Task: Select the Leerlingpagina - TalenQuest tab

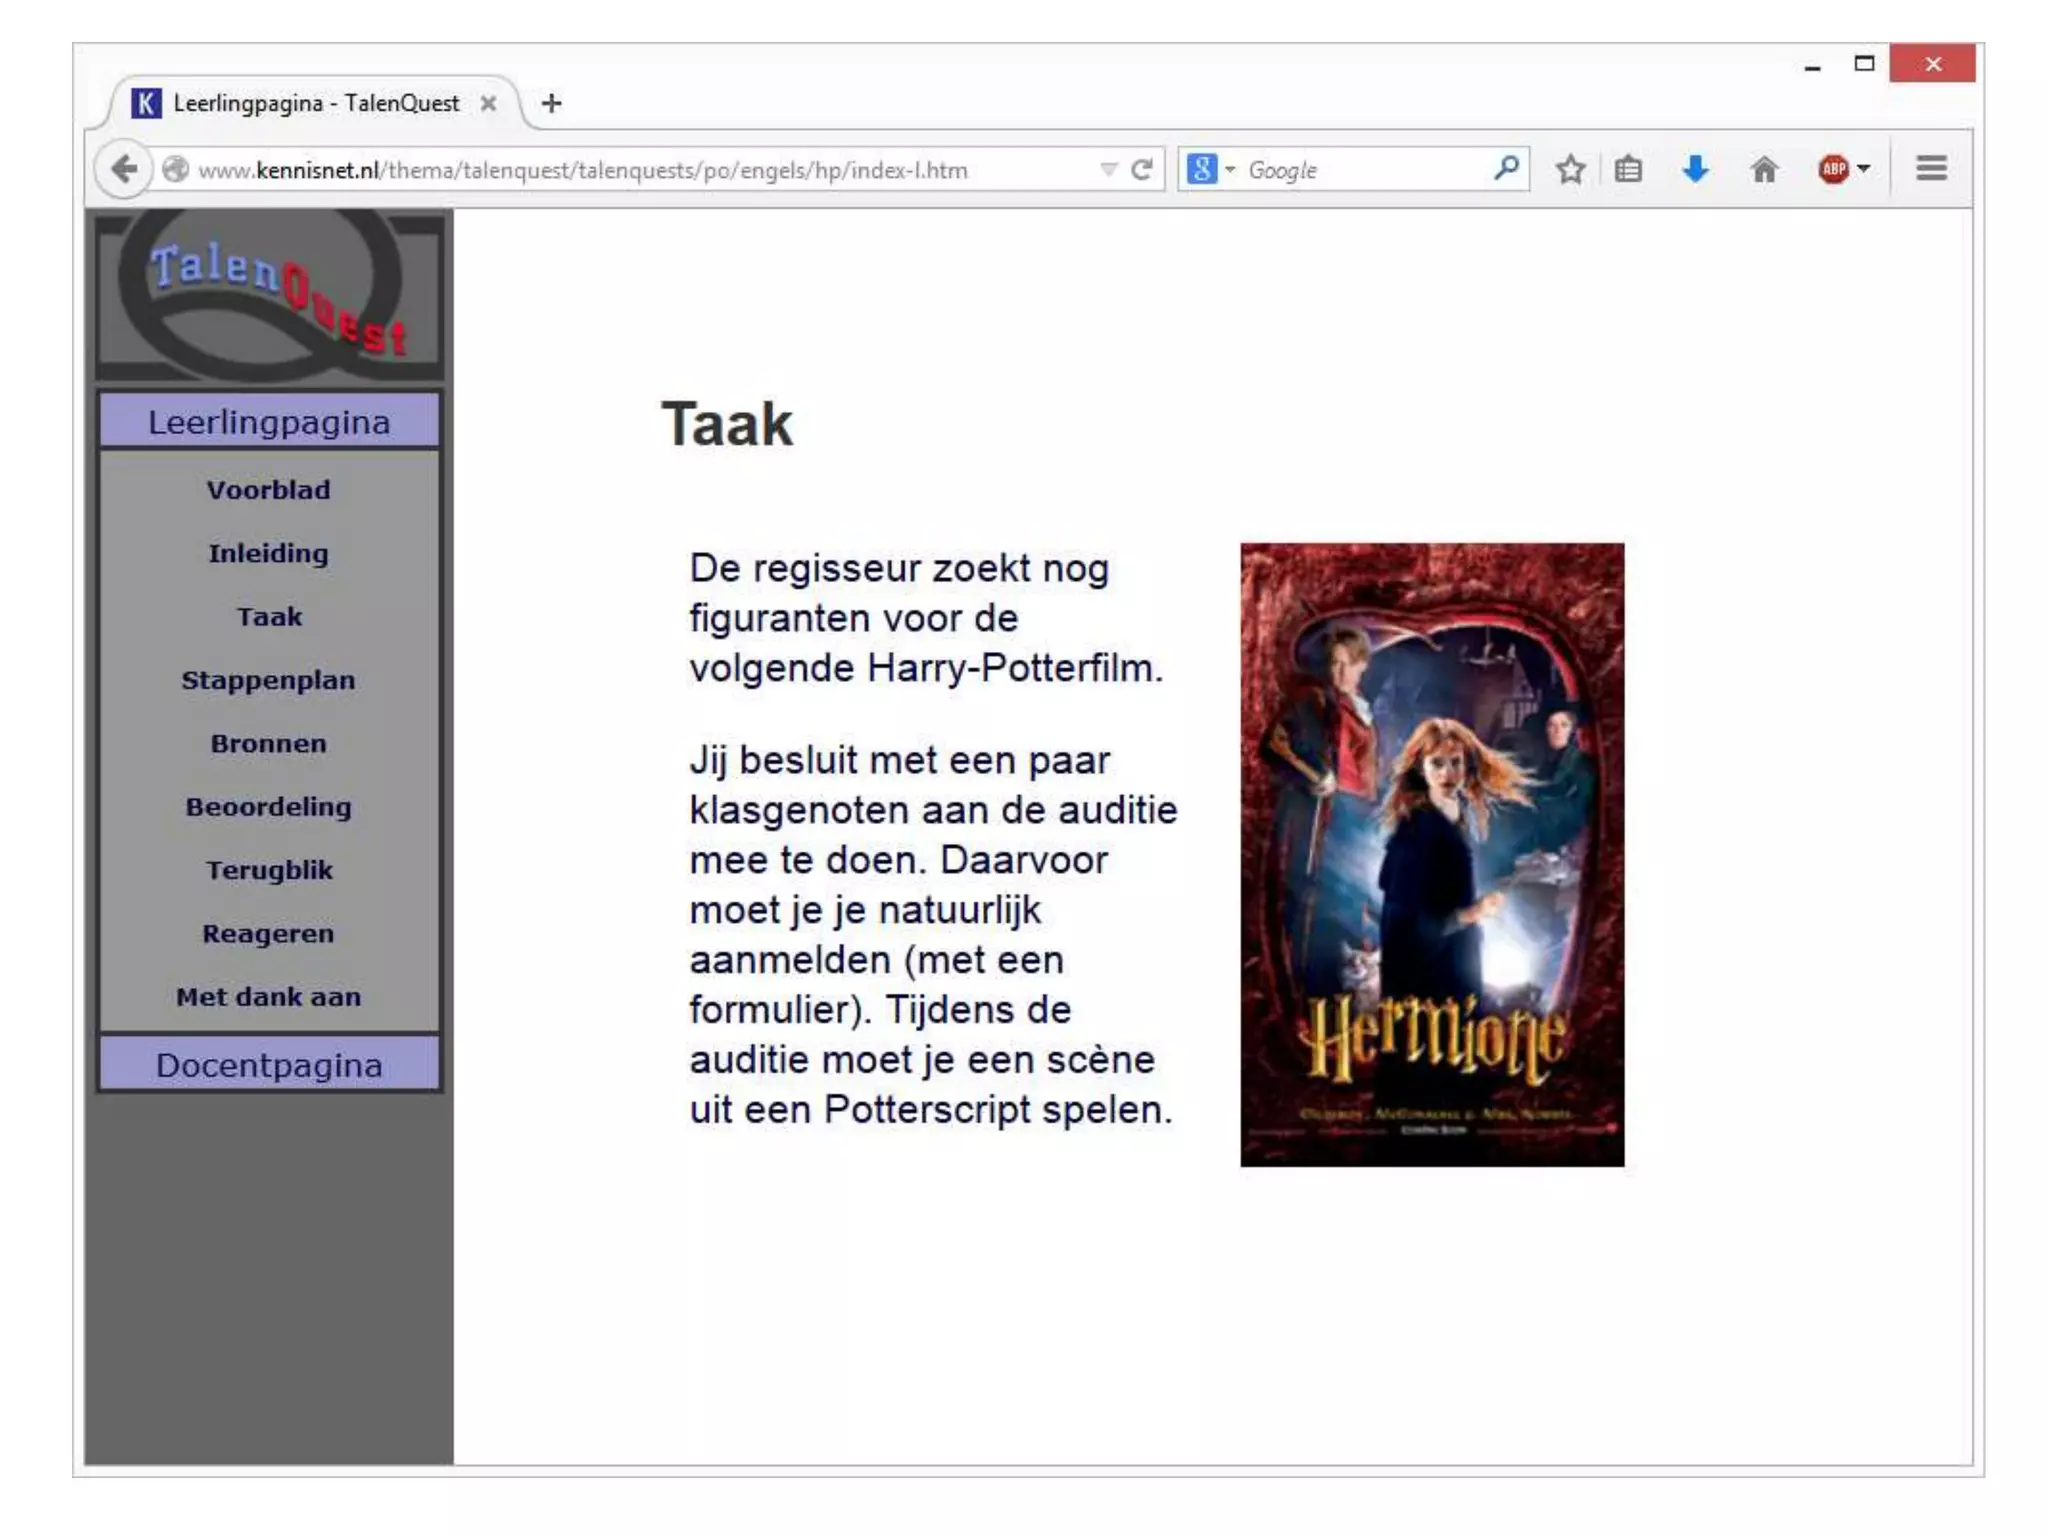Action: (315, 103)
